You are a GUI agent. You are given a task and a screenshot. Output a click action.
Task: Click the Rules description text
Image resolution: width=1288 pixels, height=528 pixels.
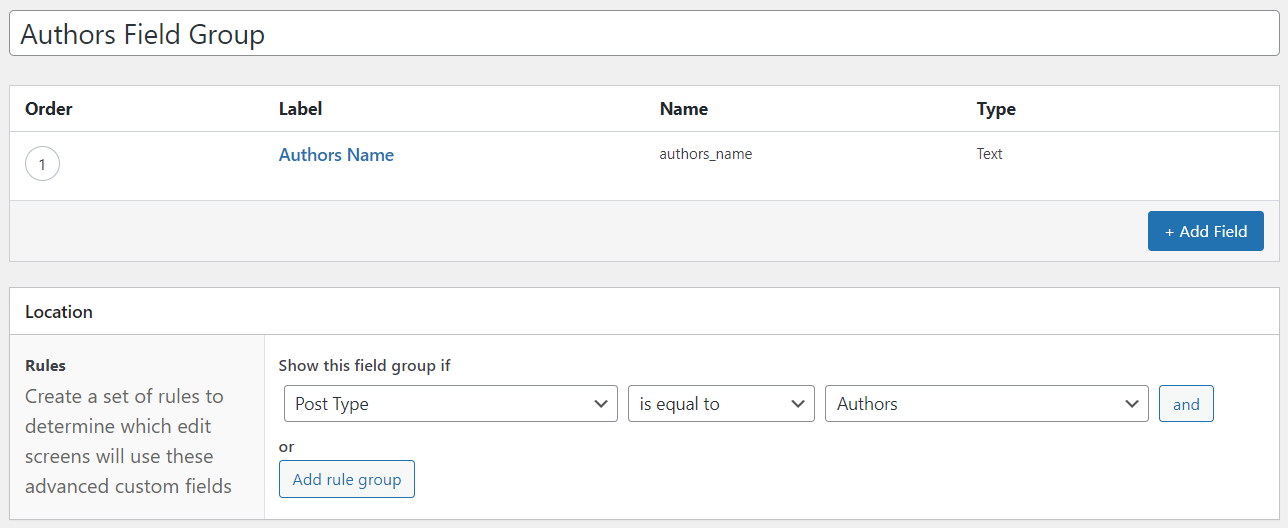tap(128, 441)
